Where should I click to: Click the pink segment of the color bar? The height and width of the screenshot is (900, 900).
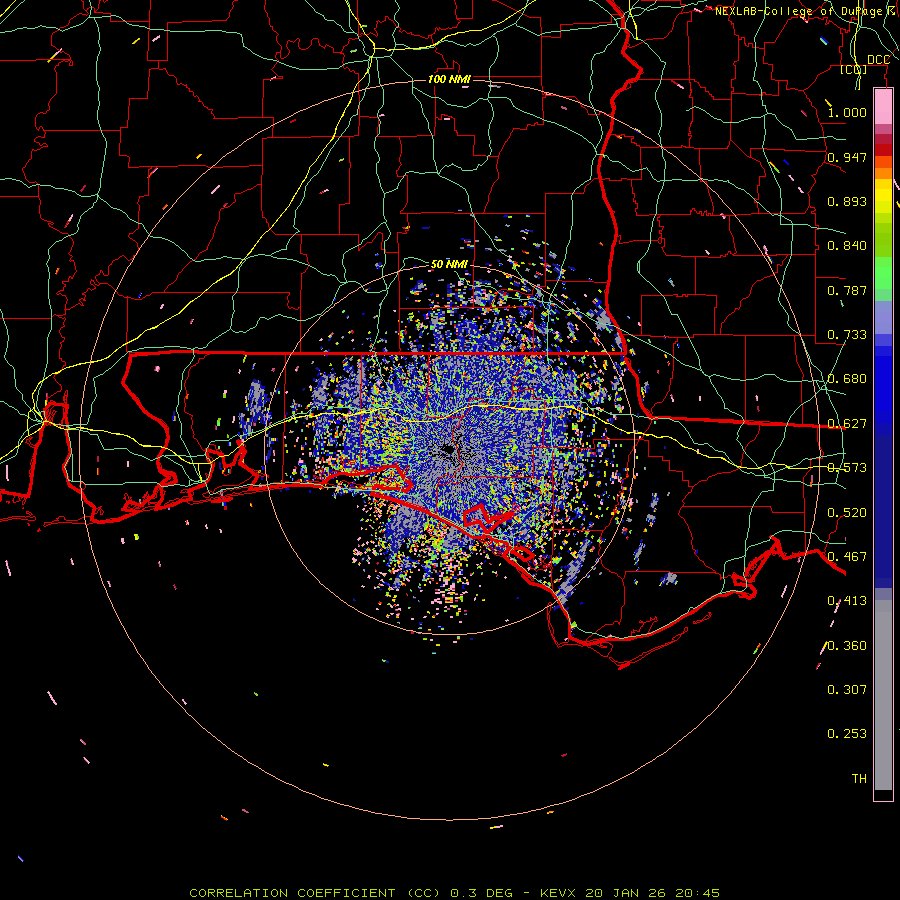coord(883,107)
